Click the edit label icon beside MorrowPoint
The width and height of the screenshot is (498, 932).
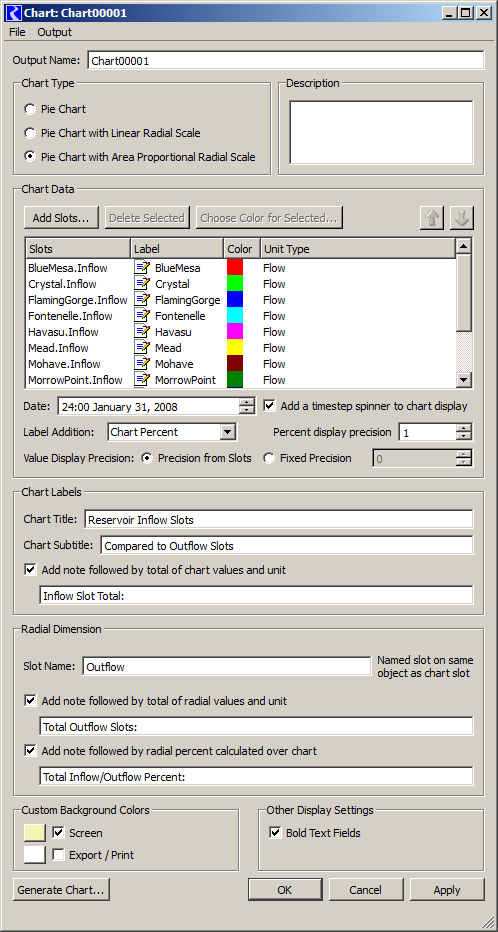coord(142,380)
